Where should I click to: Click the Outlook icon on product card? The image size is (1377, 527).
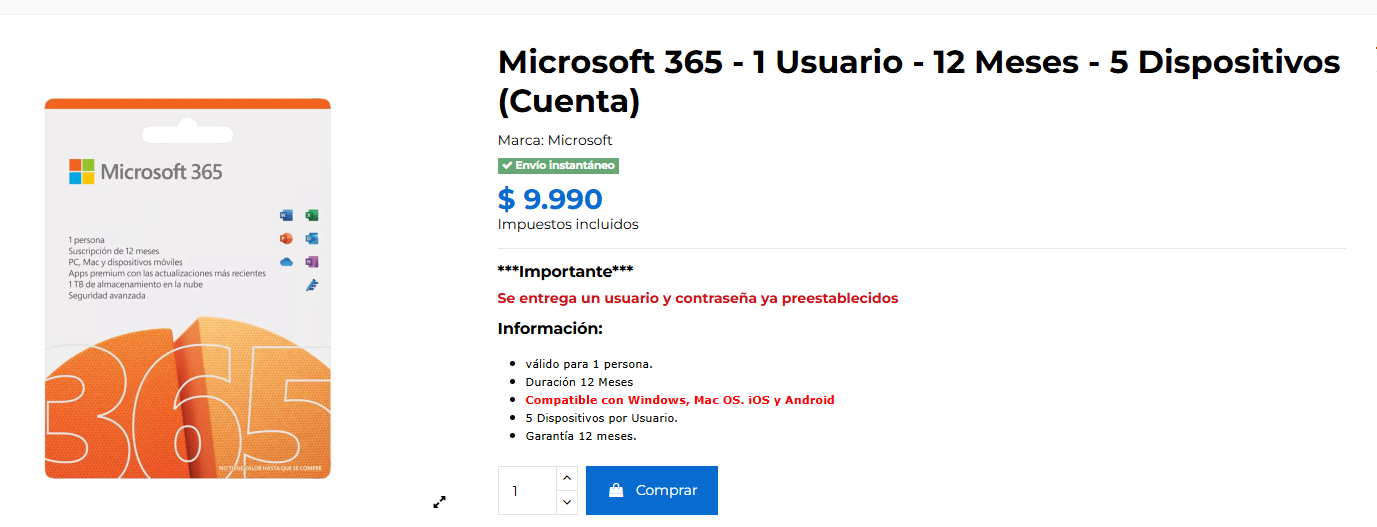click(x=311, y=238)
